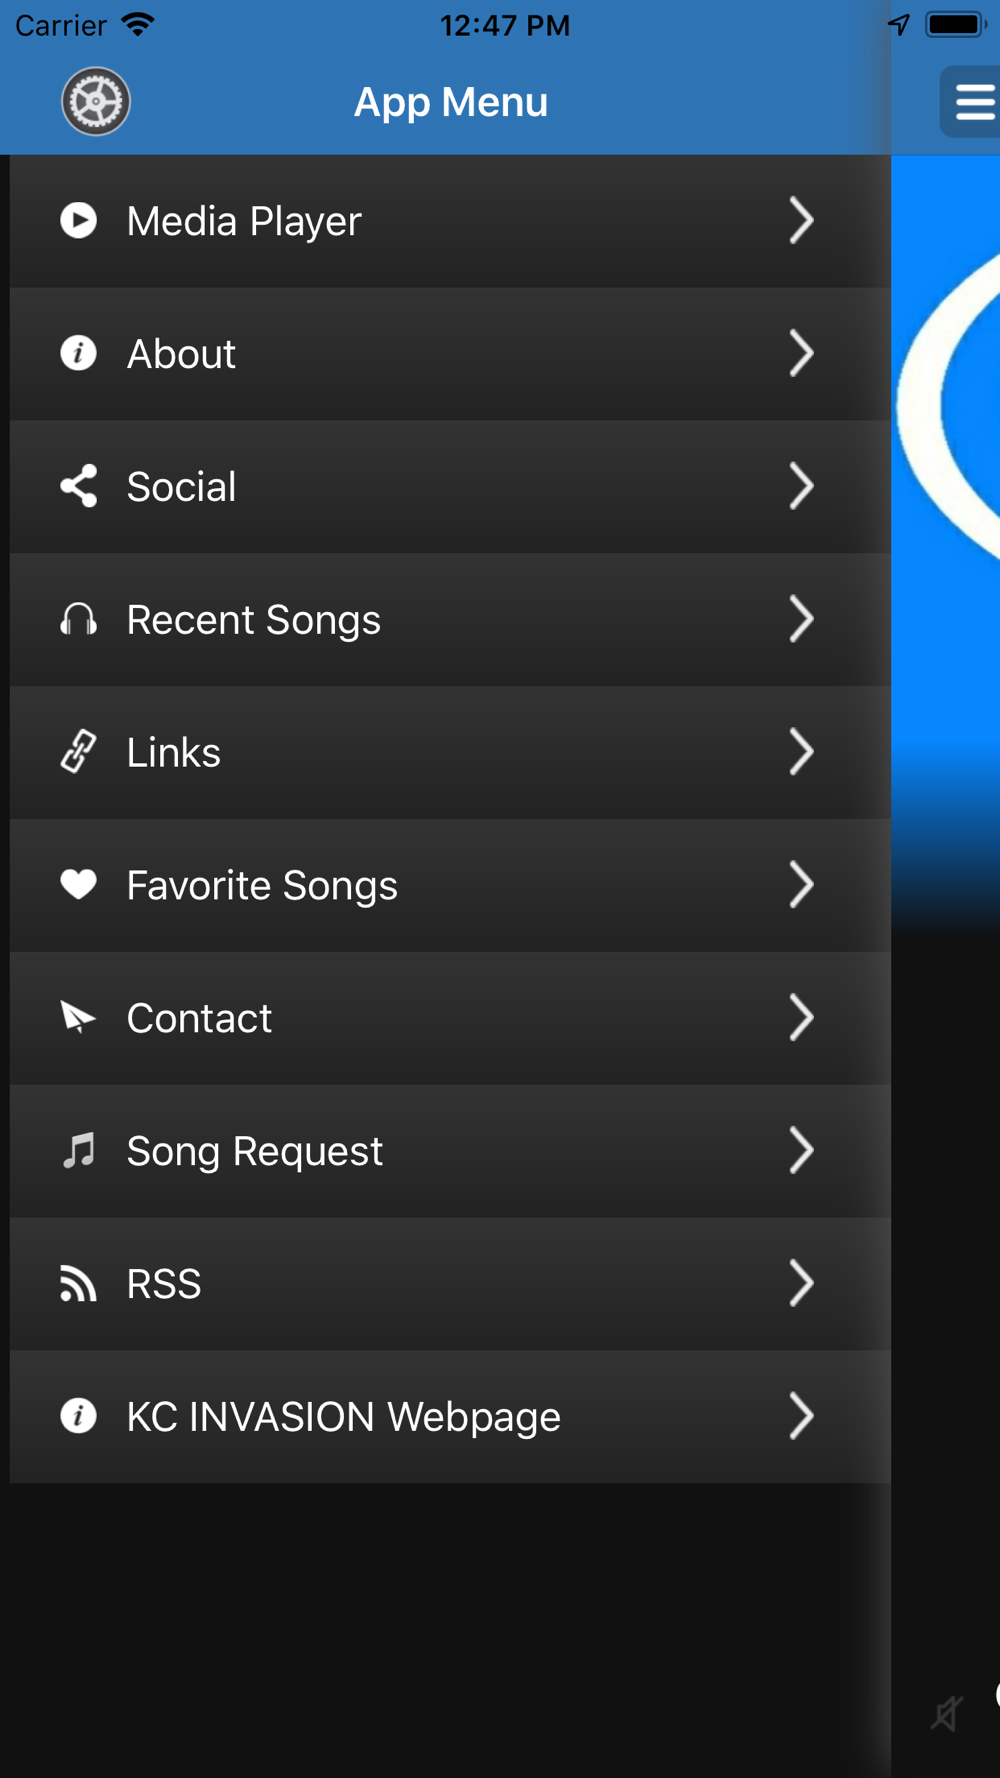Toggle the mute speaker icon
1000x1778 pixels.
coord(946,1713)
